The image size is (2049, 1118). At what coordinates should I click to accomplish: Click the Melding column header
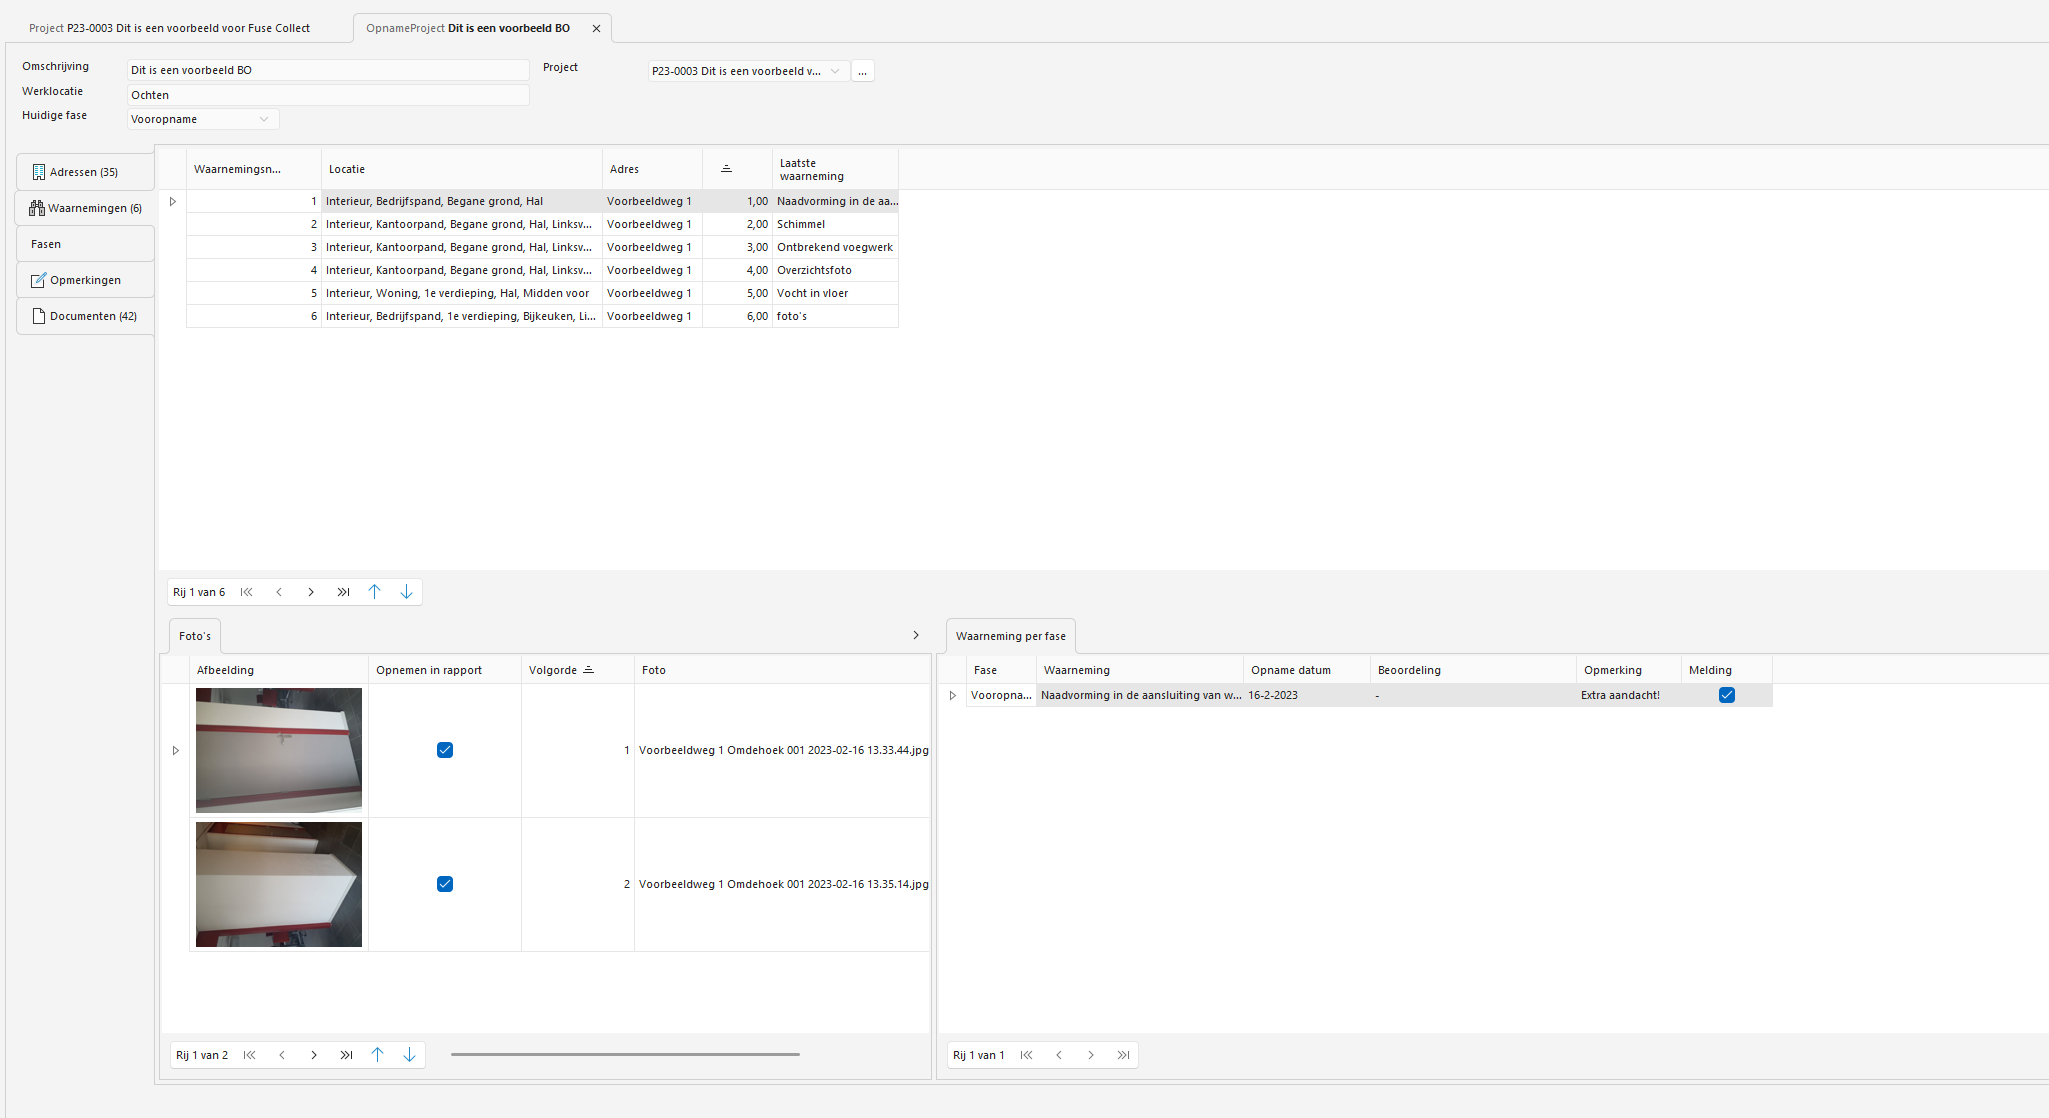tap(1727, 670)
